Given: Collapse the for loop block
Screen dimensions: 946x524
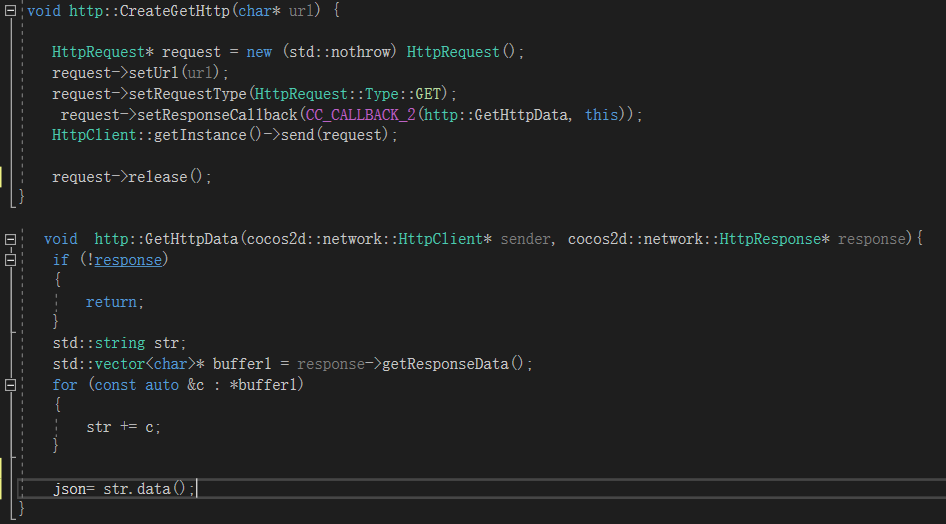Looking at the screenshot, I should coord(10,385).
